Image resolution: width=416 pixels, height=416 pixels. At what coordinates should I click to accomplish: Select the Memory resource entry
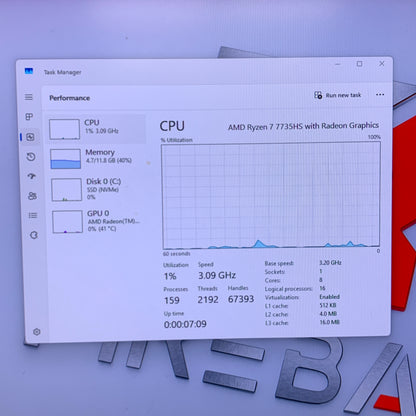97,159
